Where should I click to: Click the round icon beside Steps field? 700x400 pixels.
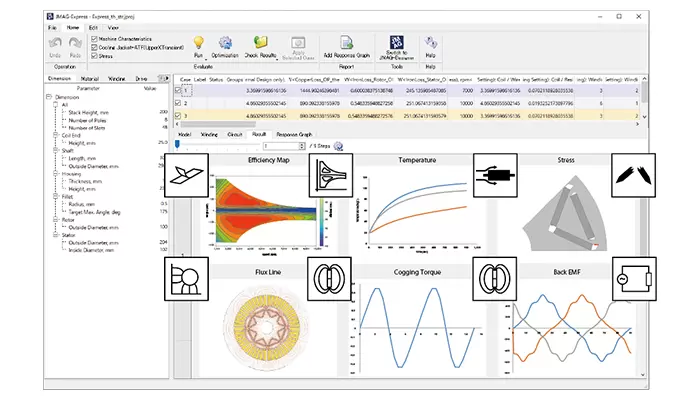coord(338,145)
